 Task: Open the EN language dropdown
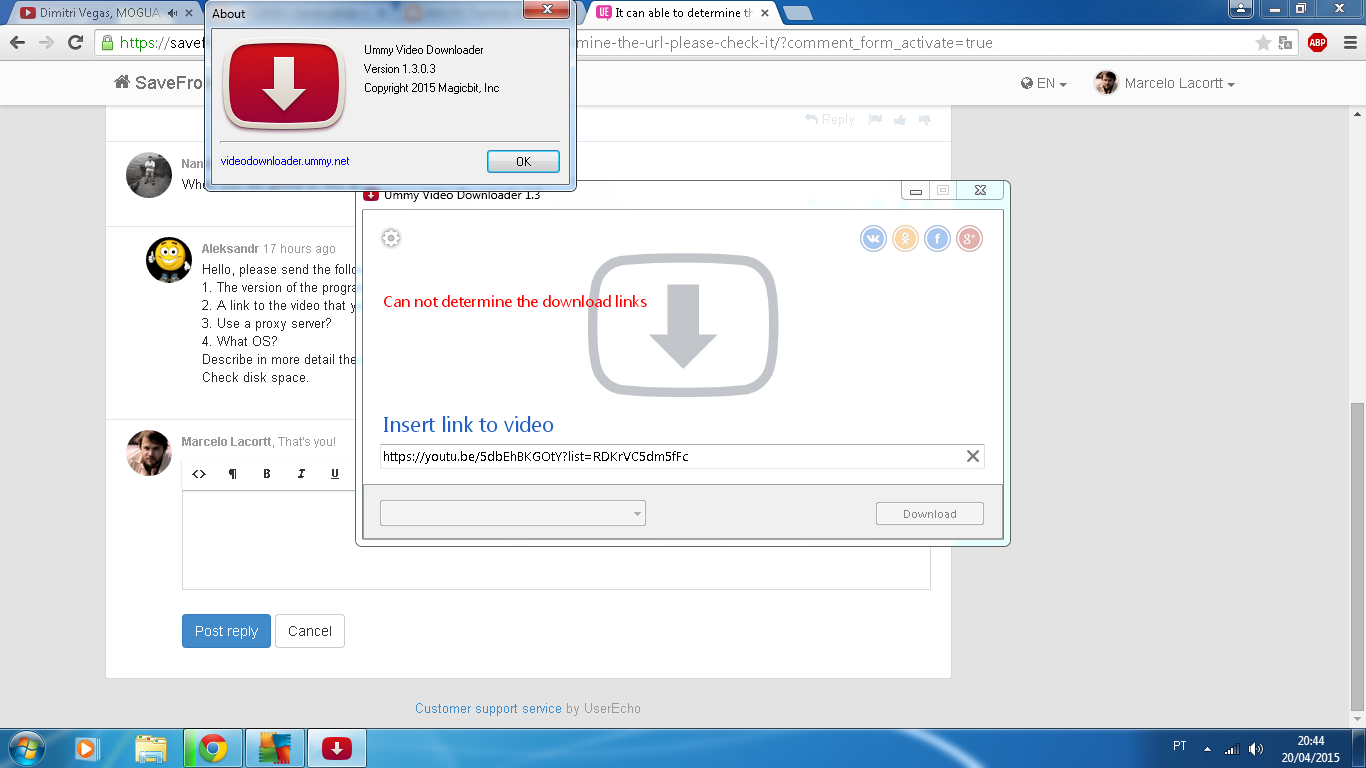coord(1044,84)
